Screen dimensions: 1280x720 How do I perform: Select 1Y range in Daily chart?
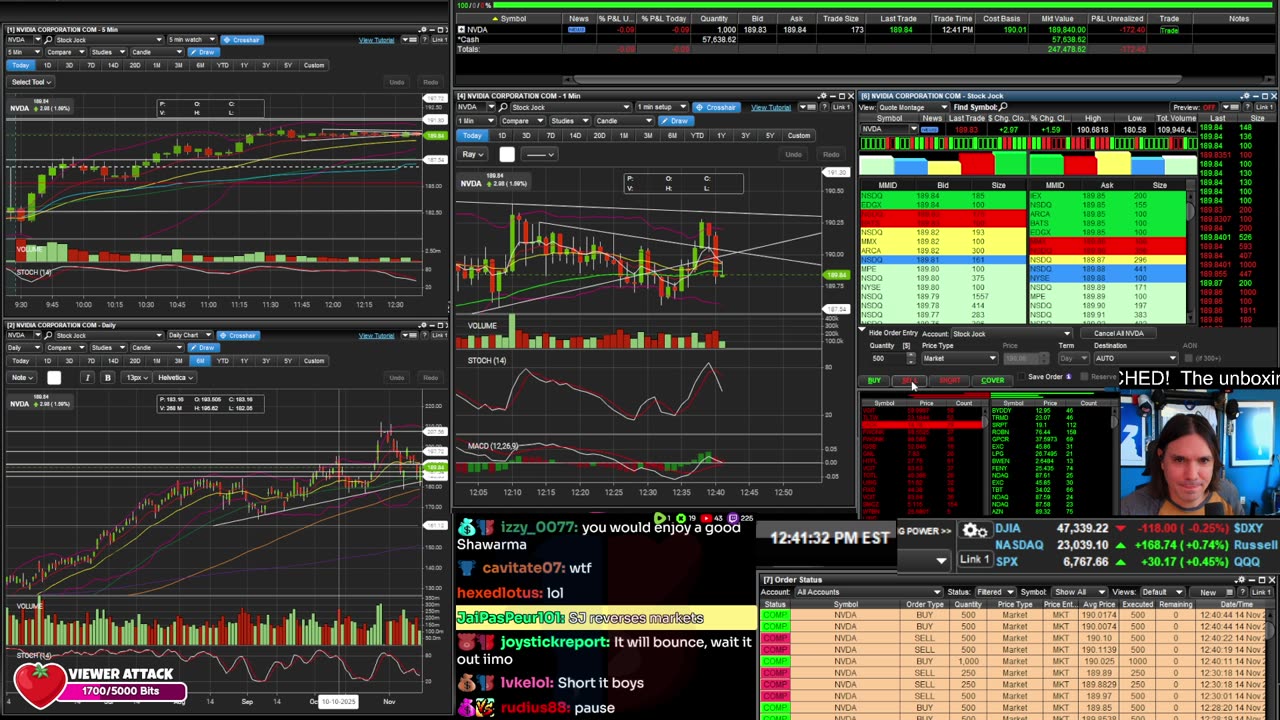click(244, 361)
